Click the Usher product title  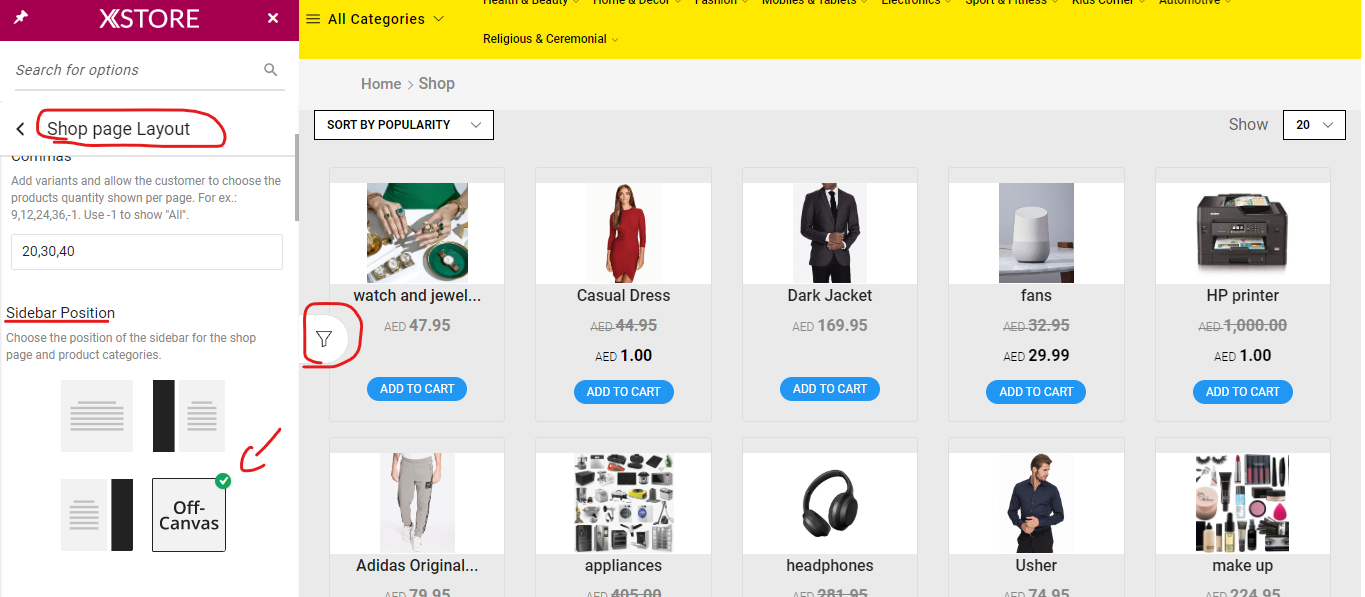[x=1036, y=566]
